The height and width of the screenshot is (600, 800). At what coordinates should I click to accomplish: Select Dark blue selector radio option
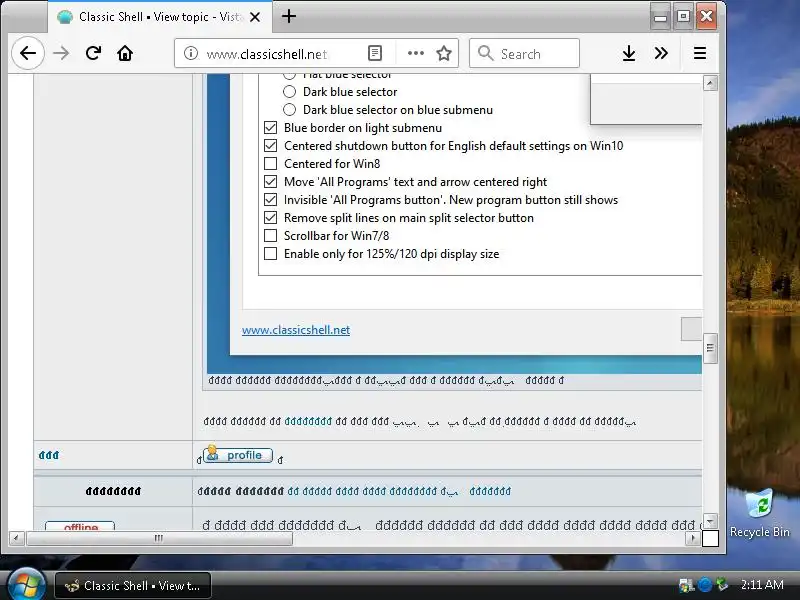point(289,92)
